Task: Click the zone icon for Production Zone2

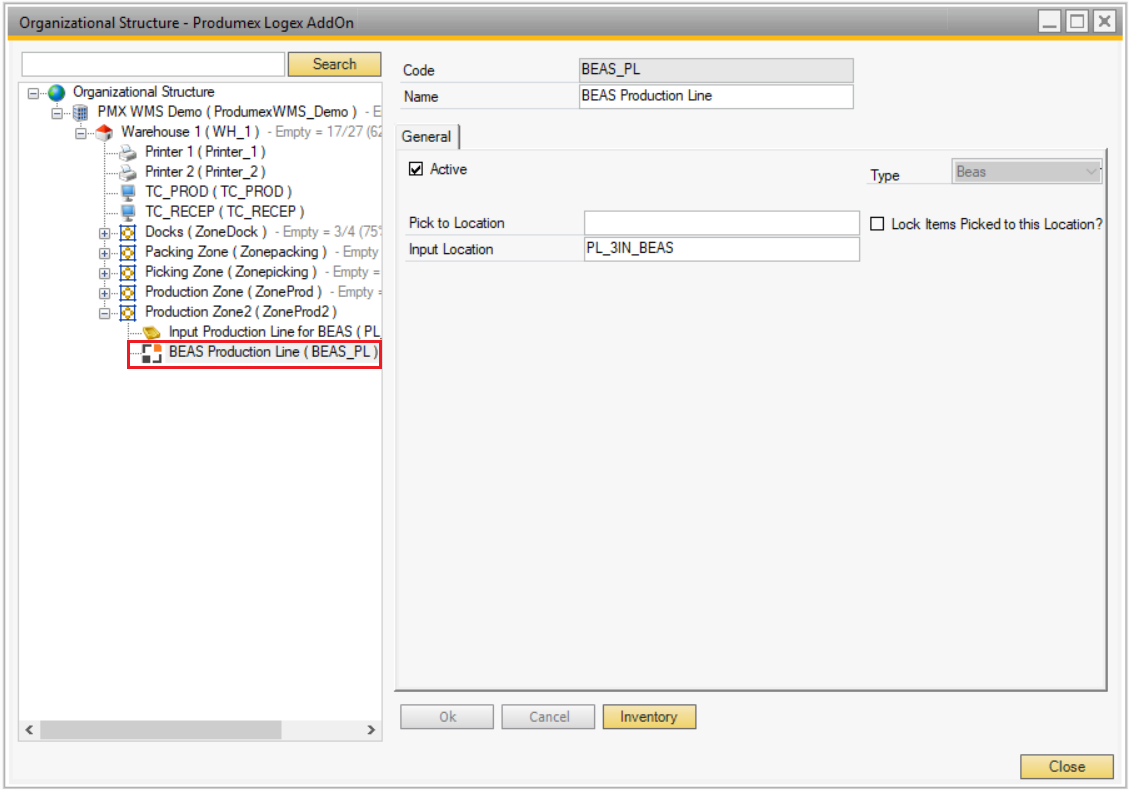Action: pos(127,313)
